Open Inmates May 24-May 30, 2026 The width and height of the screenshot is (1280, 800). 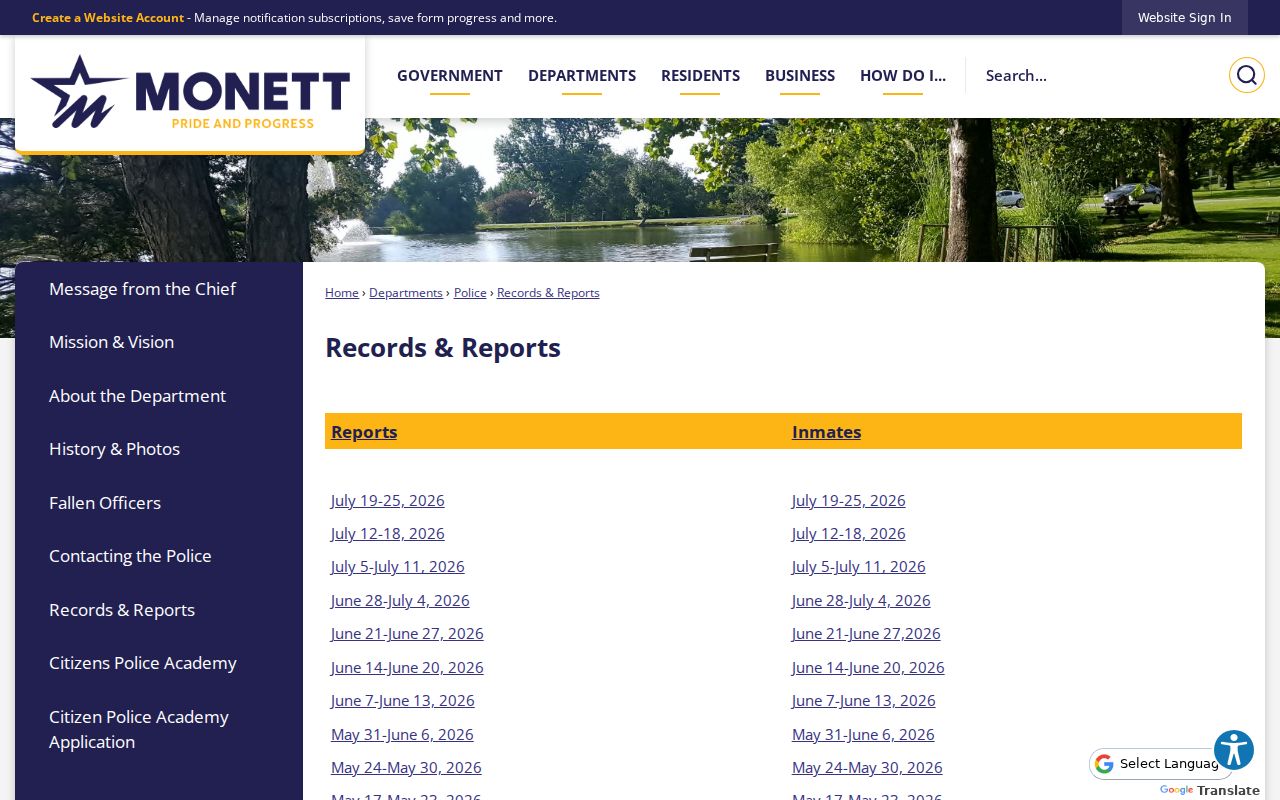867,768
